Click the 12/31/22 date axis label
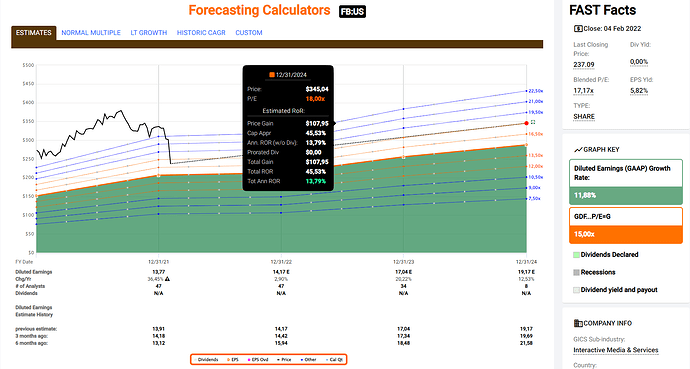The height and width of the screenshot is (369, 690). [281, 262]
